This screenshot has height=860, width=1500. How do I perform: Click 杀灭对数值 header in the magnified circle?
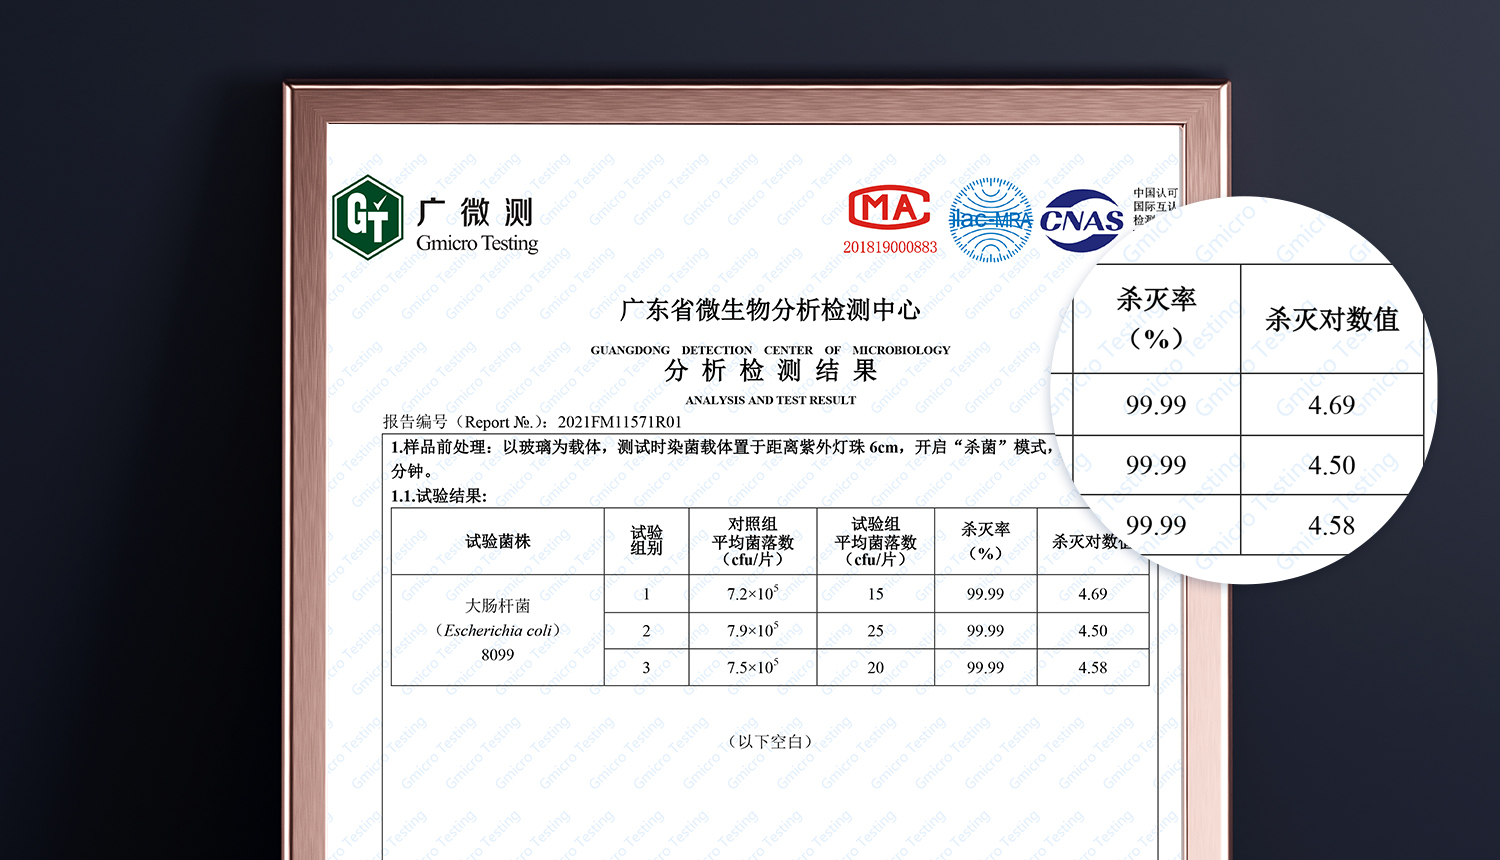(1332, 320)
